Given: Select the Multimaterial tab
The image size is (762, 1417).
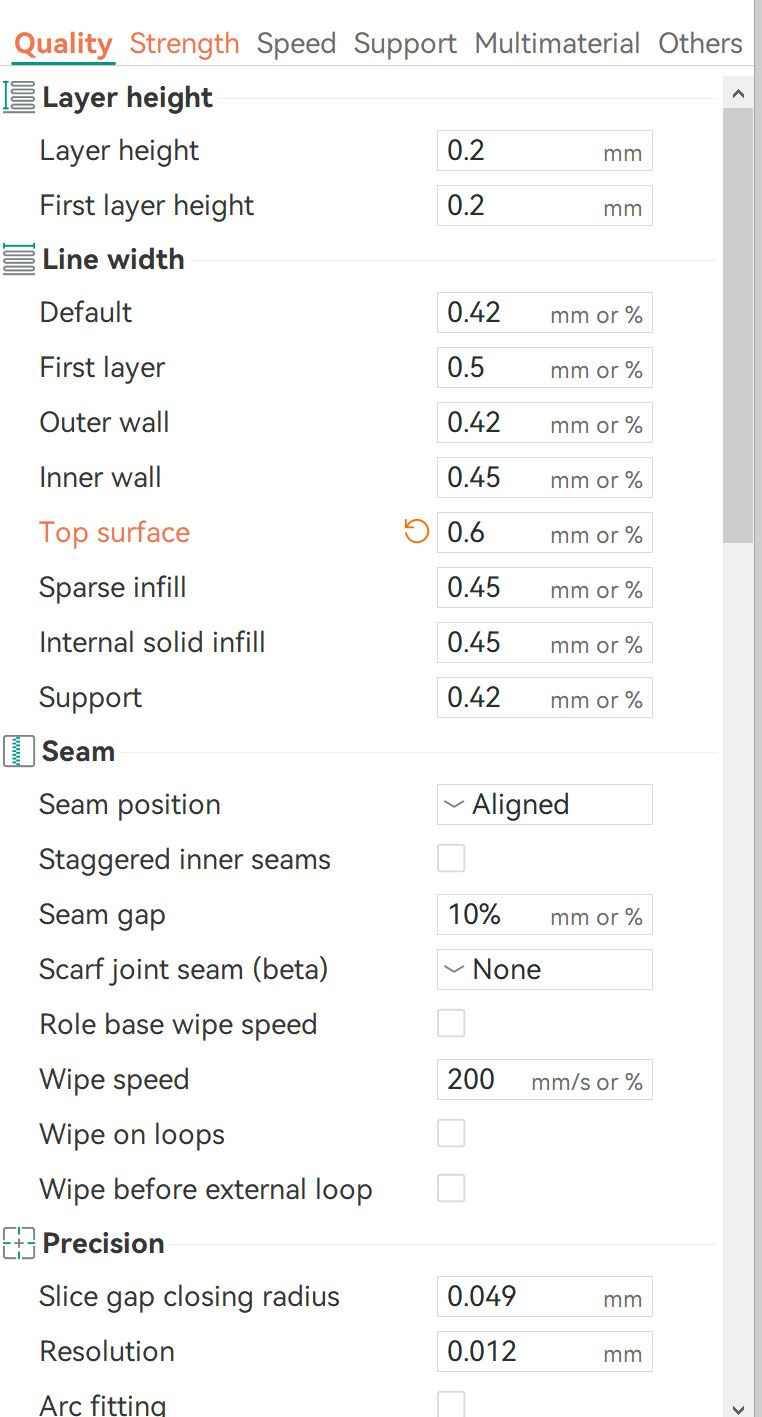Looking at the screenshot, I should [x=557, y=44].
